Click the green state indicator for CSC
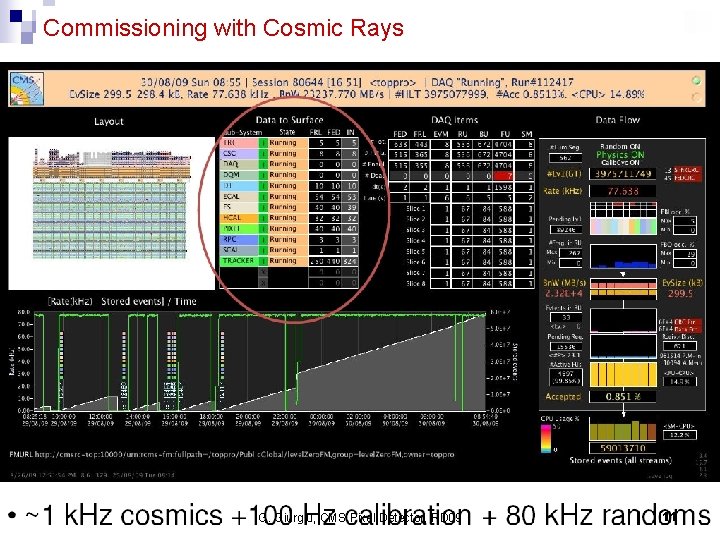Viewport: 720px width, 540px height. pyautogui.click(x=263, y=154)
